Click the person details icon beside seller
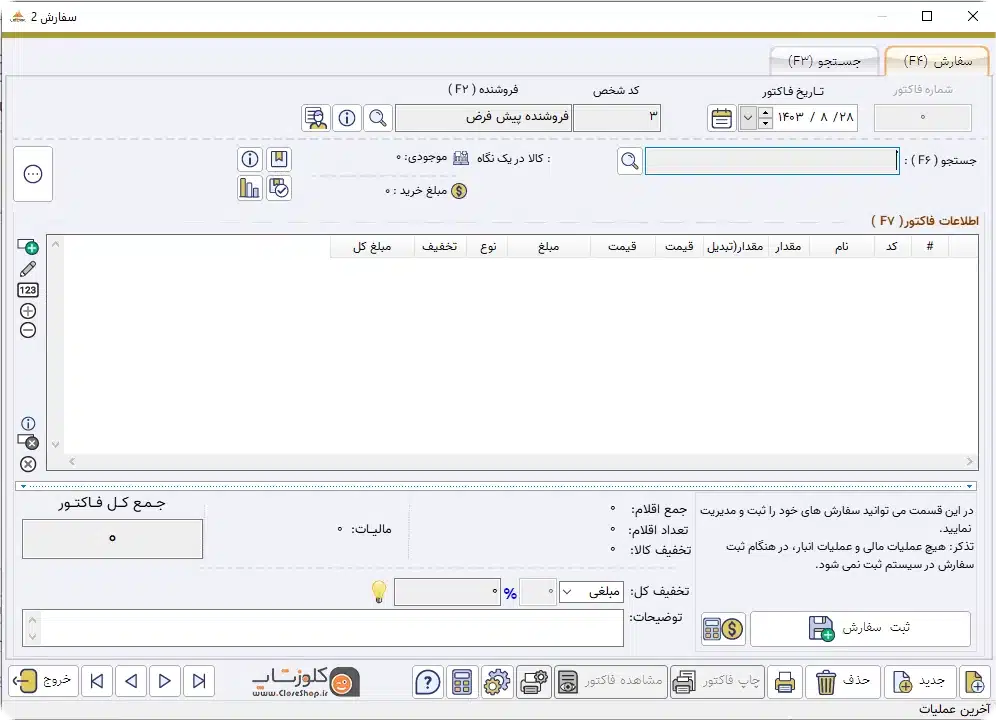Image resolution: width=996 pixels, height=720 pixels. (x=316, y=118)
